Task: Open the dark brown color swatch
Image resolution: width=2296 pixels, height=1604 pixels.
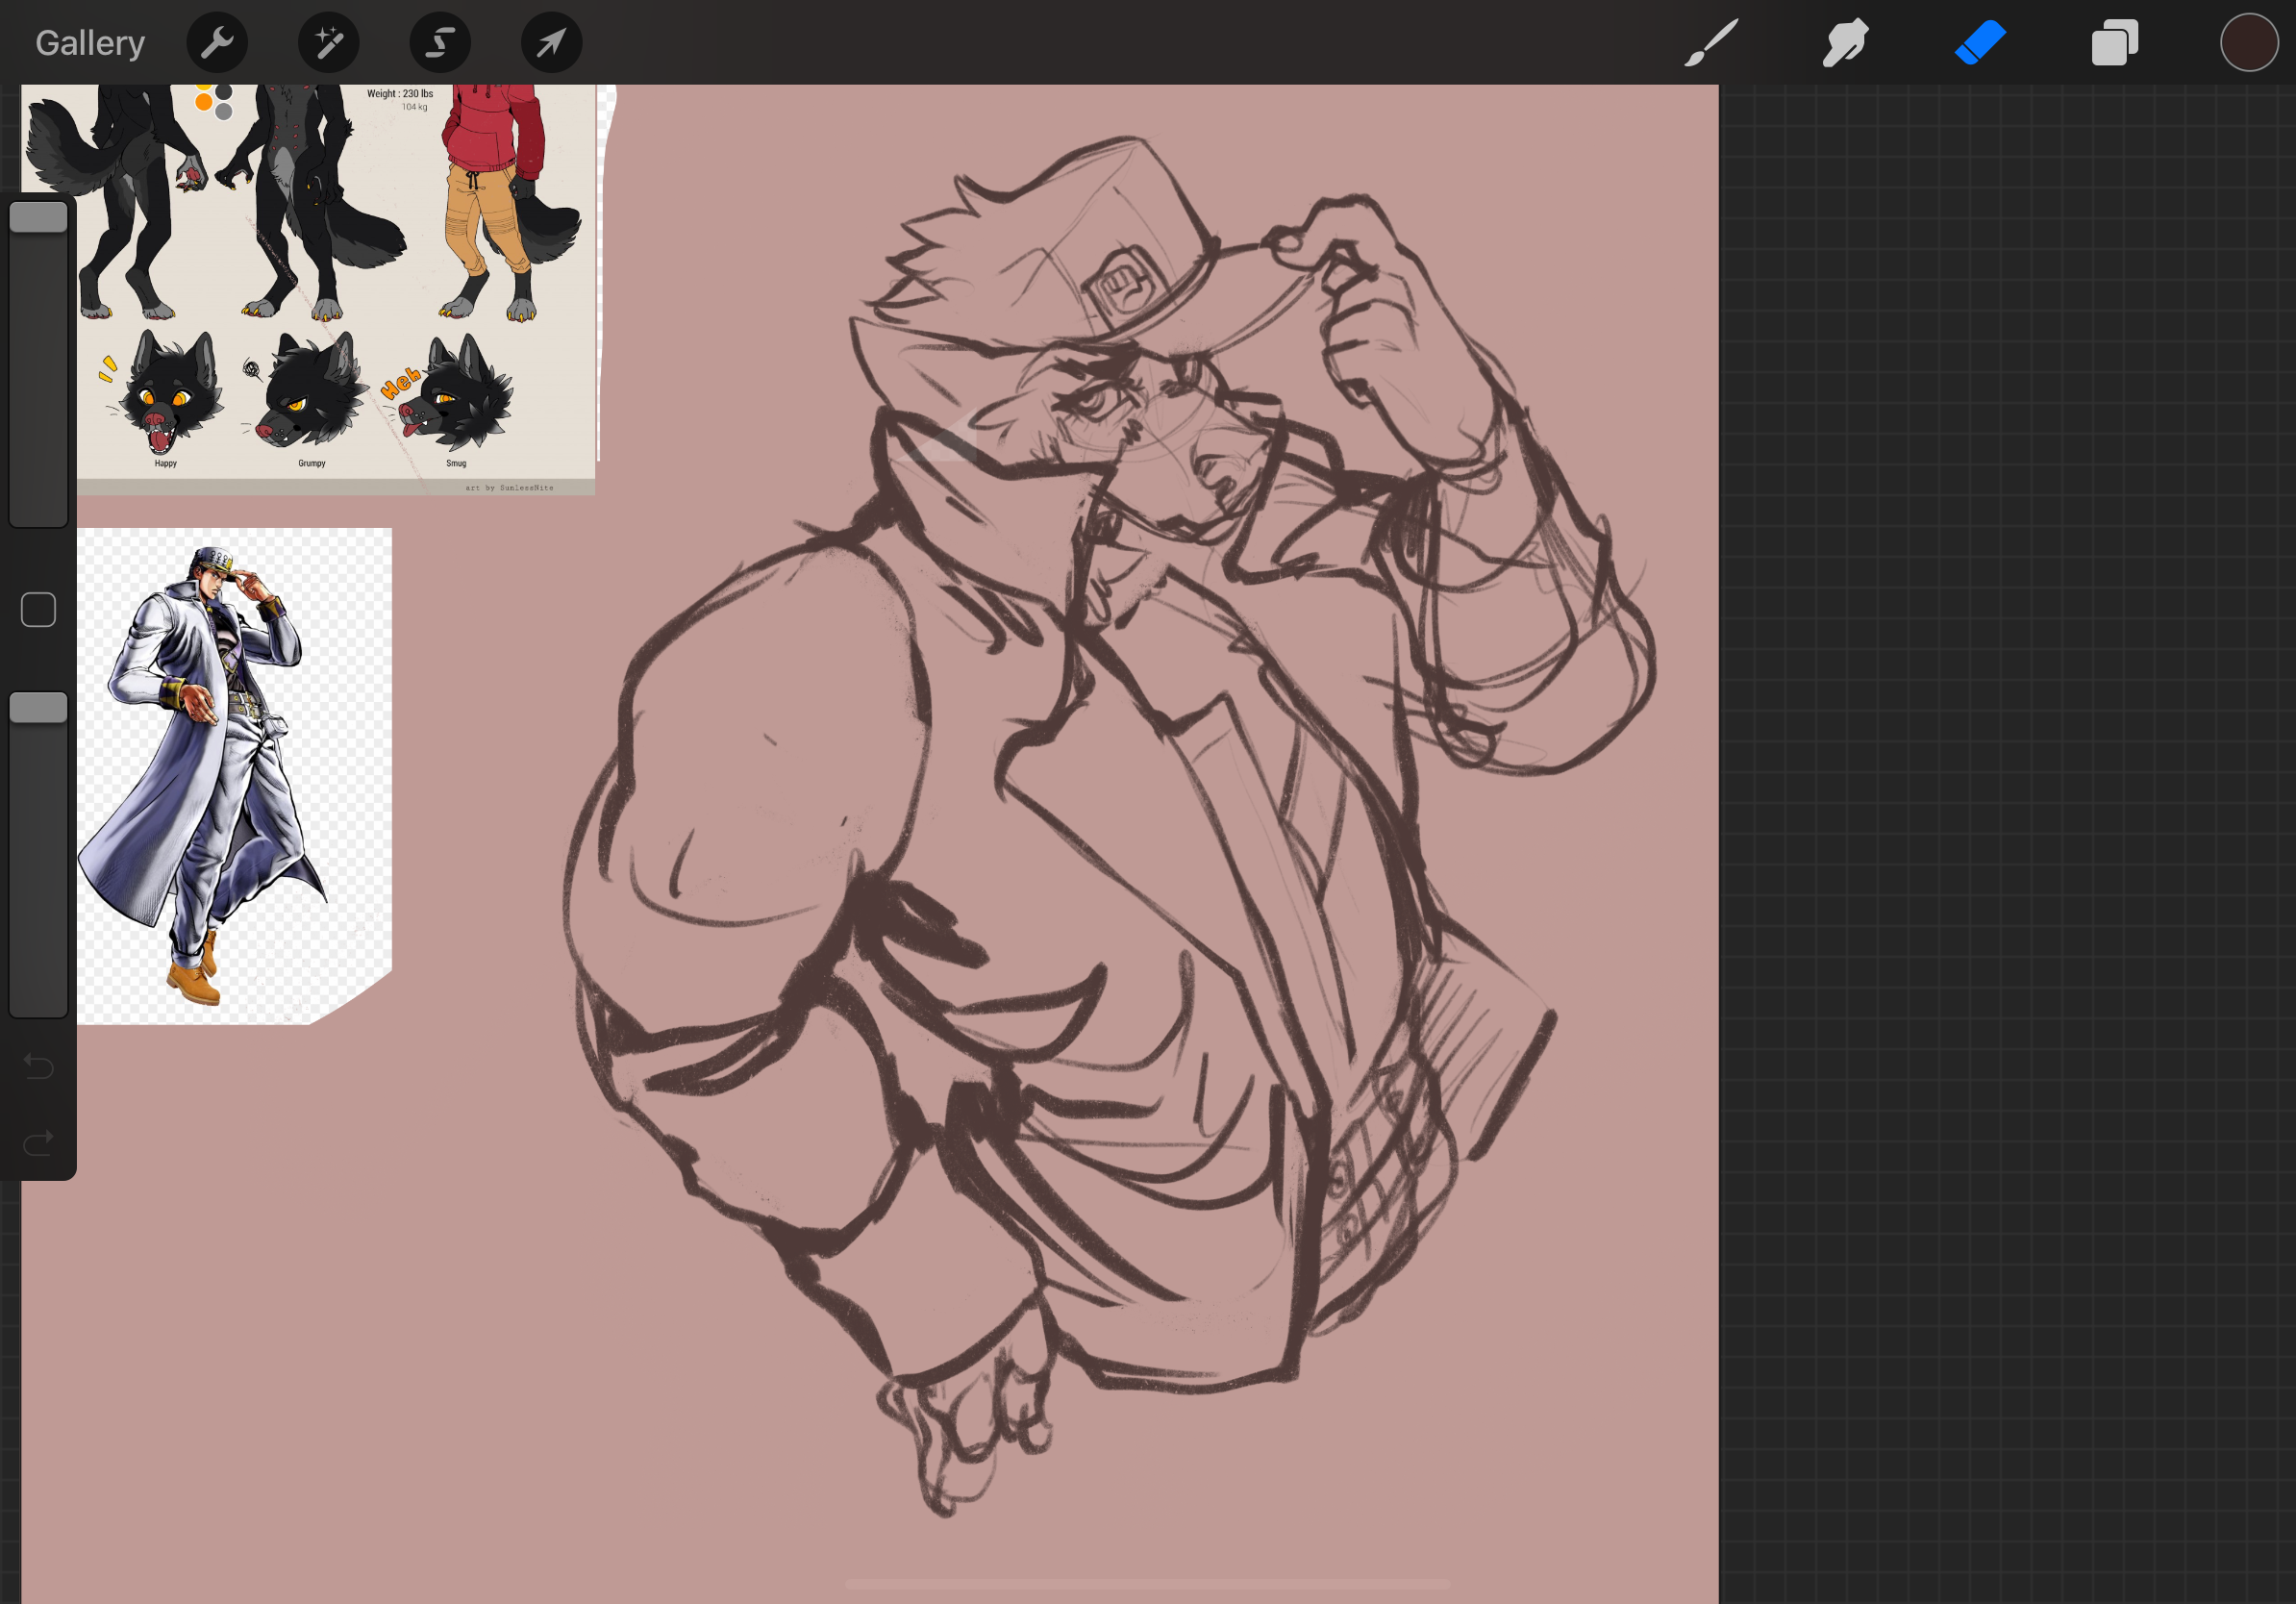Action: click(2249, 43)
